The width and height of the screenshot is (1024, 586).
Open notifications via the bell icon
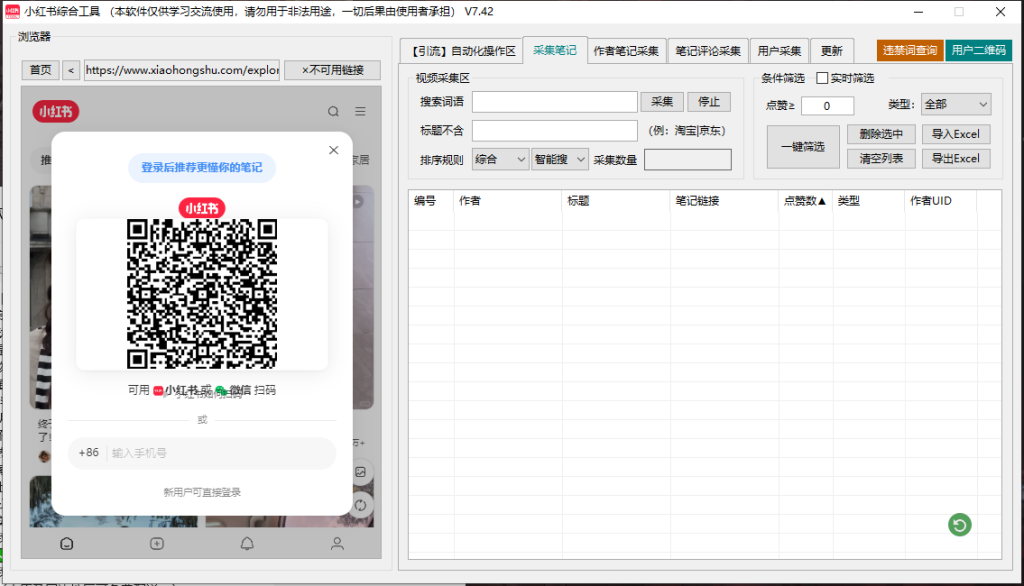click(247, 543)
